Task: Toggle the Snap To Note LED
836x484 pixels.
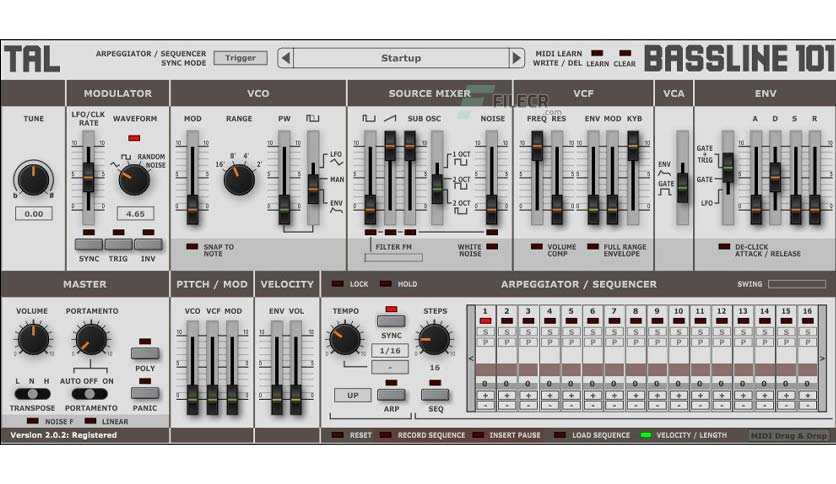Action: pyautogui.click(x=192, y=247)
